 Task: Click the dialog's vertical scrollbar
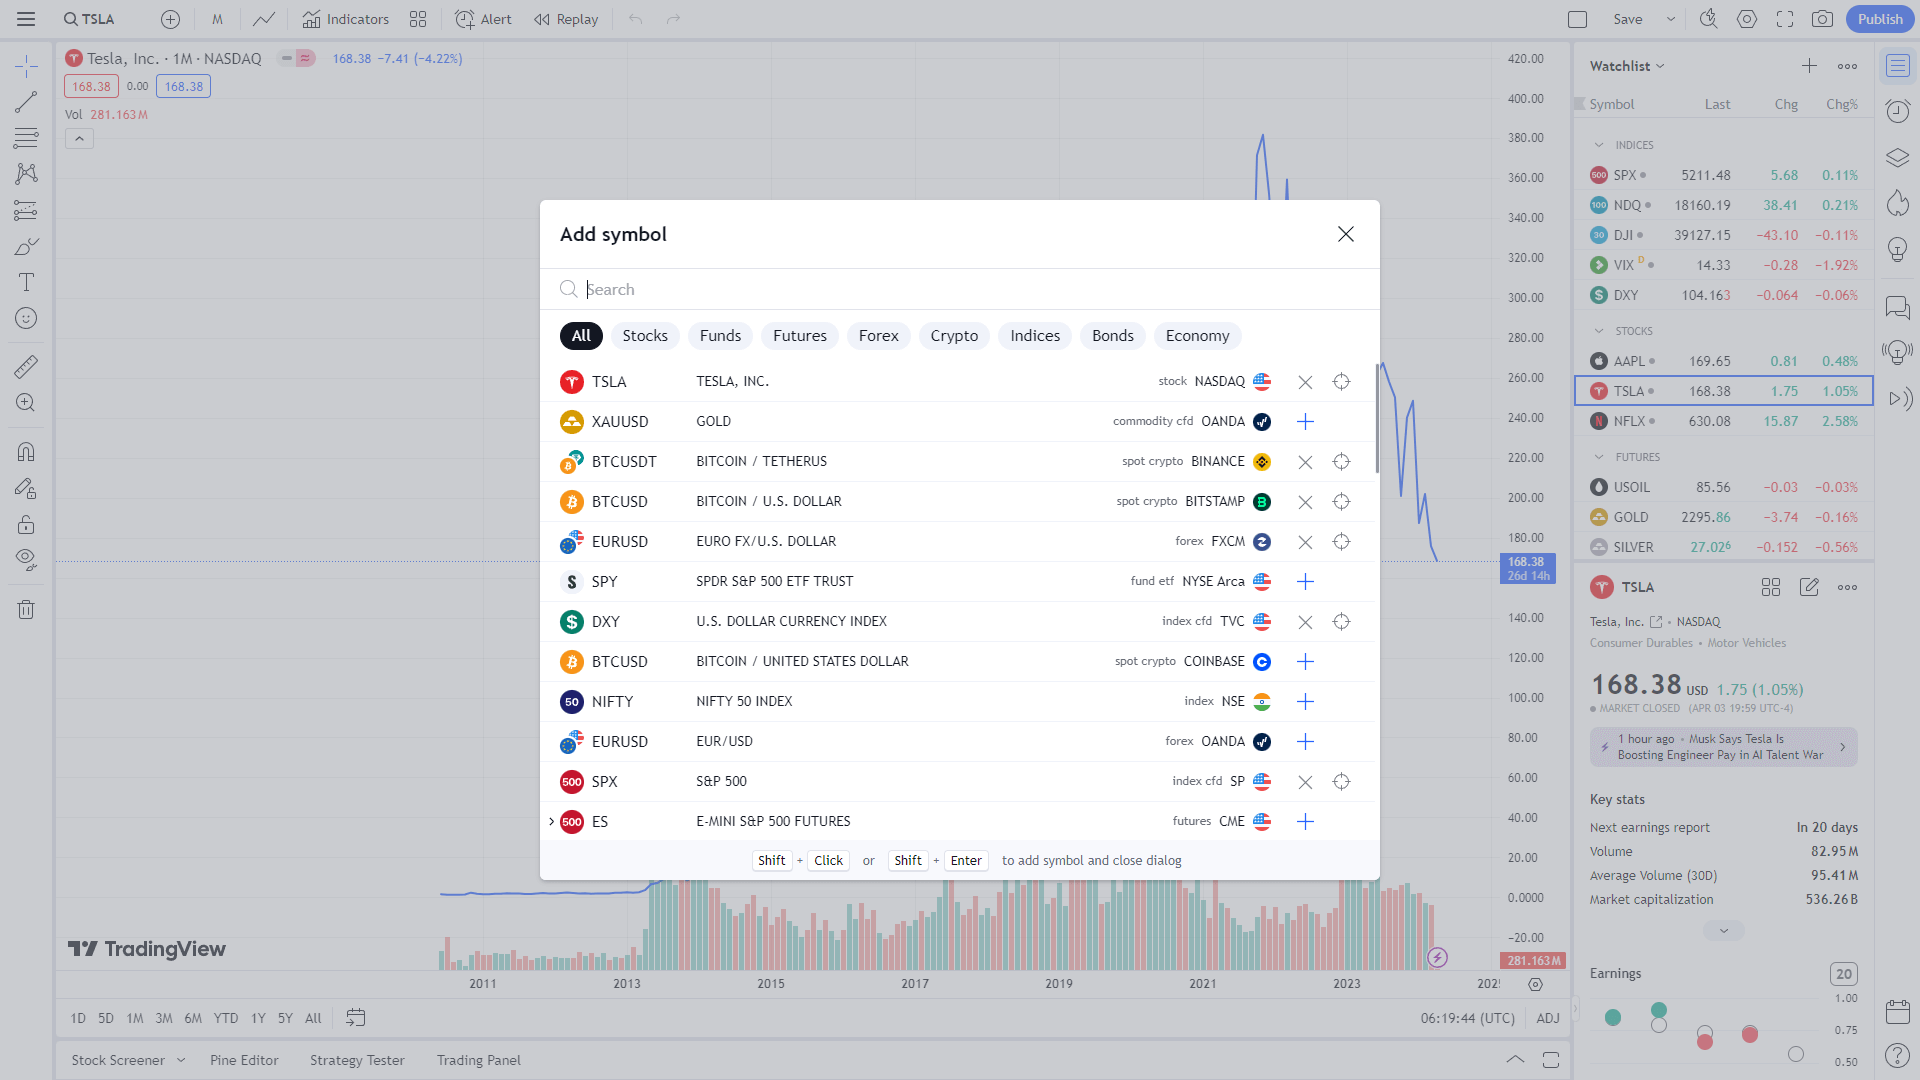point(1376,420)
